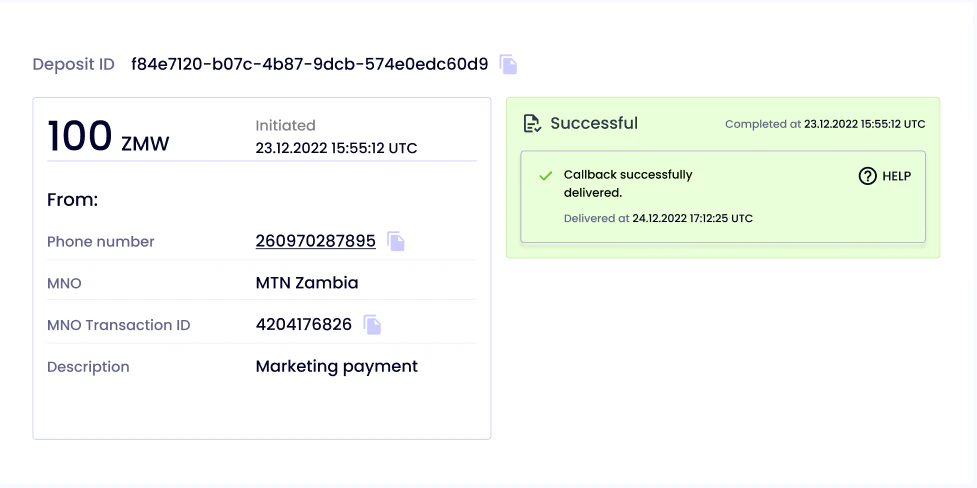Open the phone number 260970287895 link
The width and height of the screenshot is (977, 488).
(316, 241)
